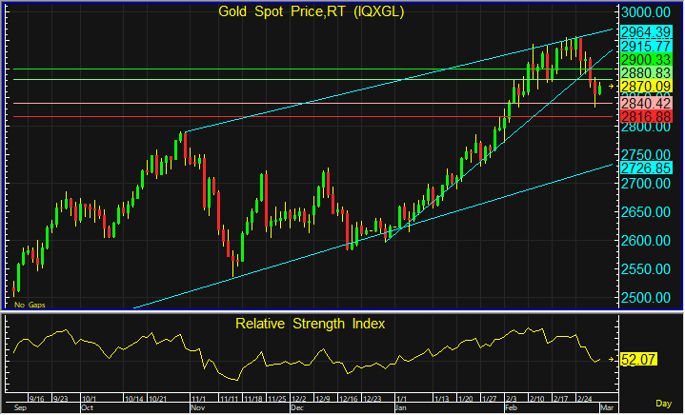Click the 1/27 date label

(x=489, y=399)
